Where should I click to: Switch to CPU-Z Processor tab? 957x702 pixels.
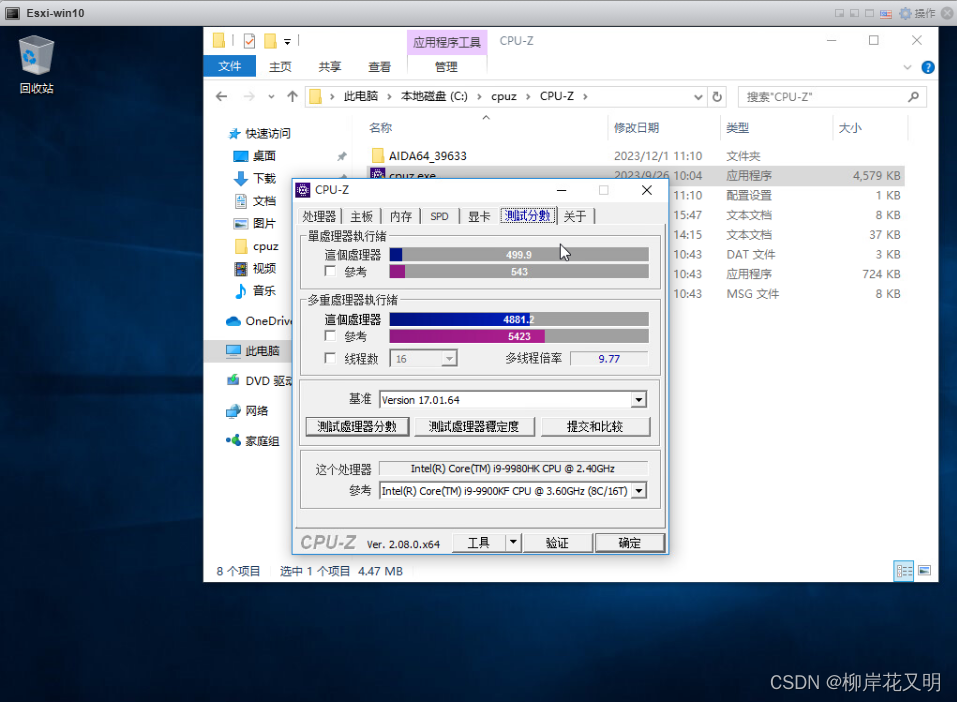319,216
